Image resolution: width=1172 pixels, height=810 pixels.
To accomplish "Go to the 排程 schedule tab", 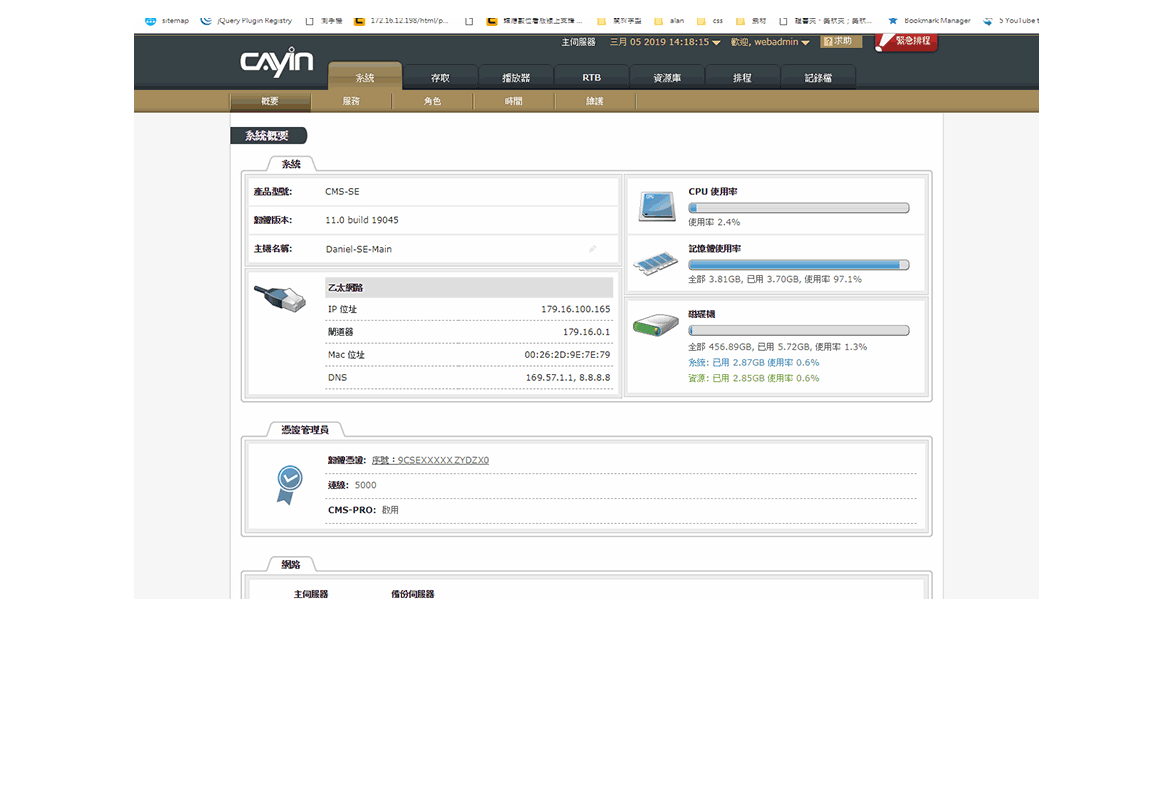I will click(x=742, y=78).
